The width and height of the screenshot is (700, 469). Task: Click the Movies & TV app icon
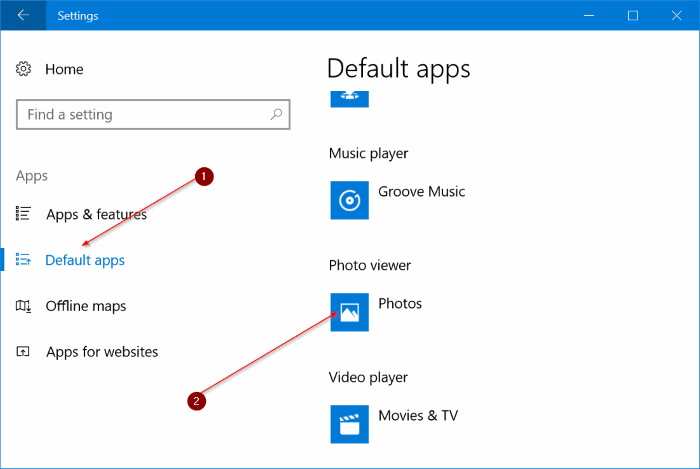350,424
